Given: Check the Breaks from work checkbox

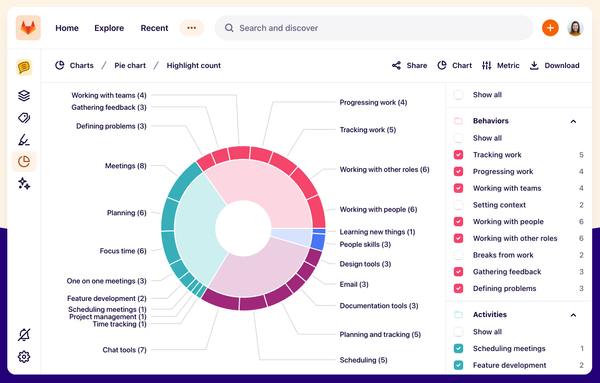Looking at the screenshot, I should (458, 255).
